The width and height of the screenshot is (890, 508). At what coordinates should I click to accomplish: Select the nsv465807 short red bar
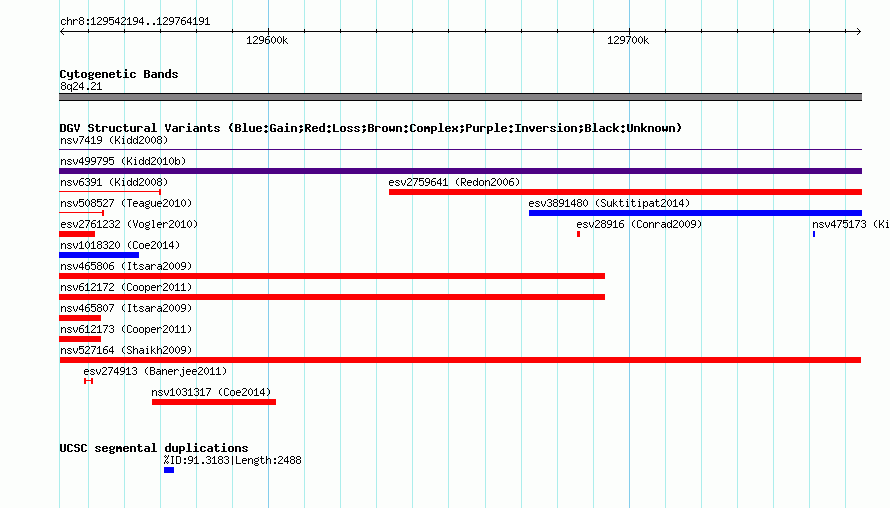click(80, 318)
